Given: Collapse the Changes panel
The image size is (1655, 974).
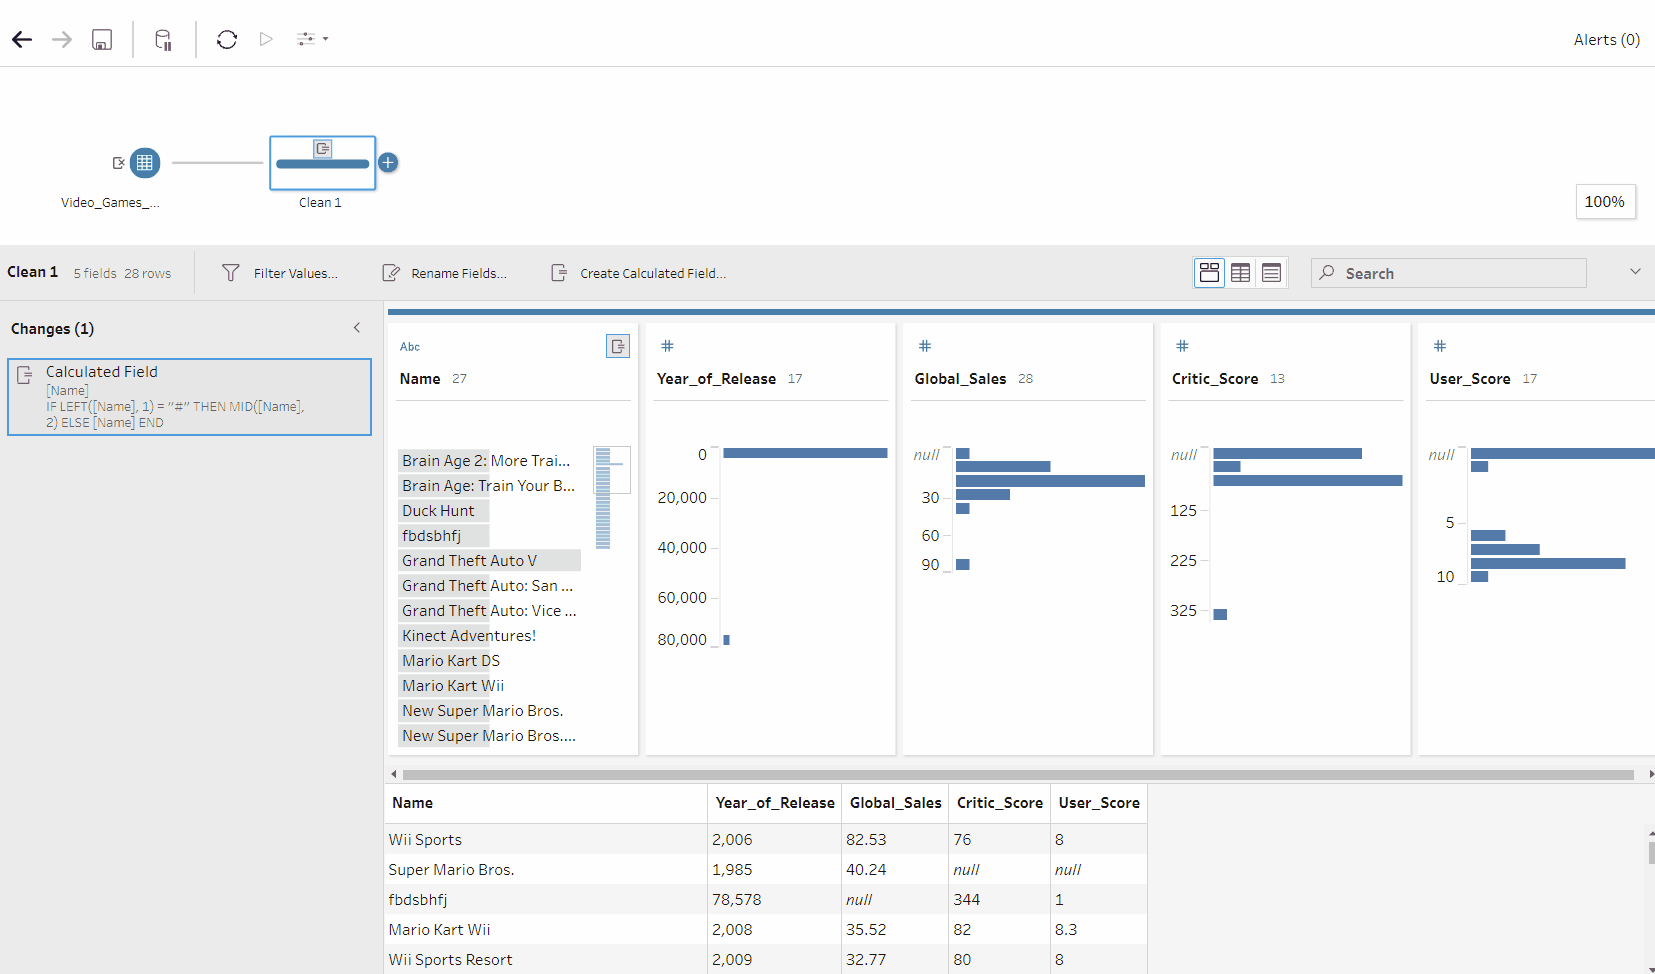Looking at the screenshot, I should pos(357,328).
